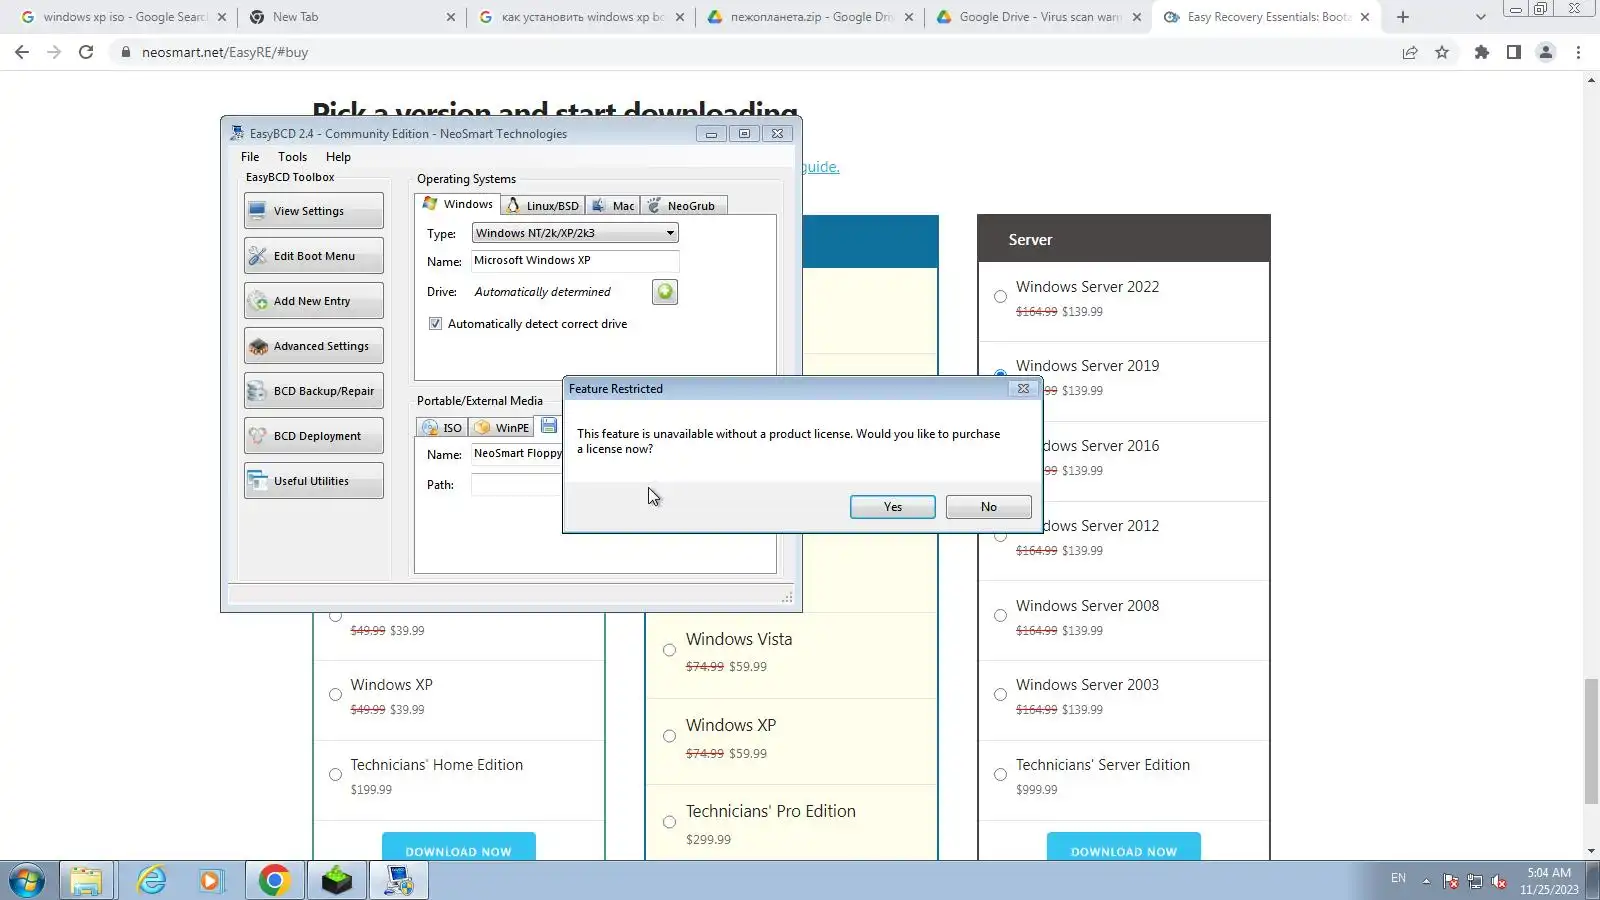Show hidden icons in the system tray

[1426, 881]
